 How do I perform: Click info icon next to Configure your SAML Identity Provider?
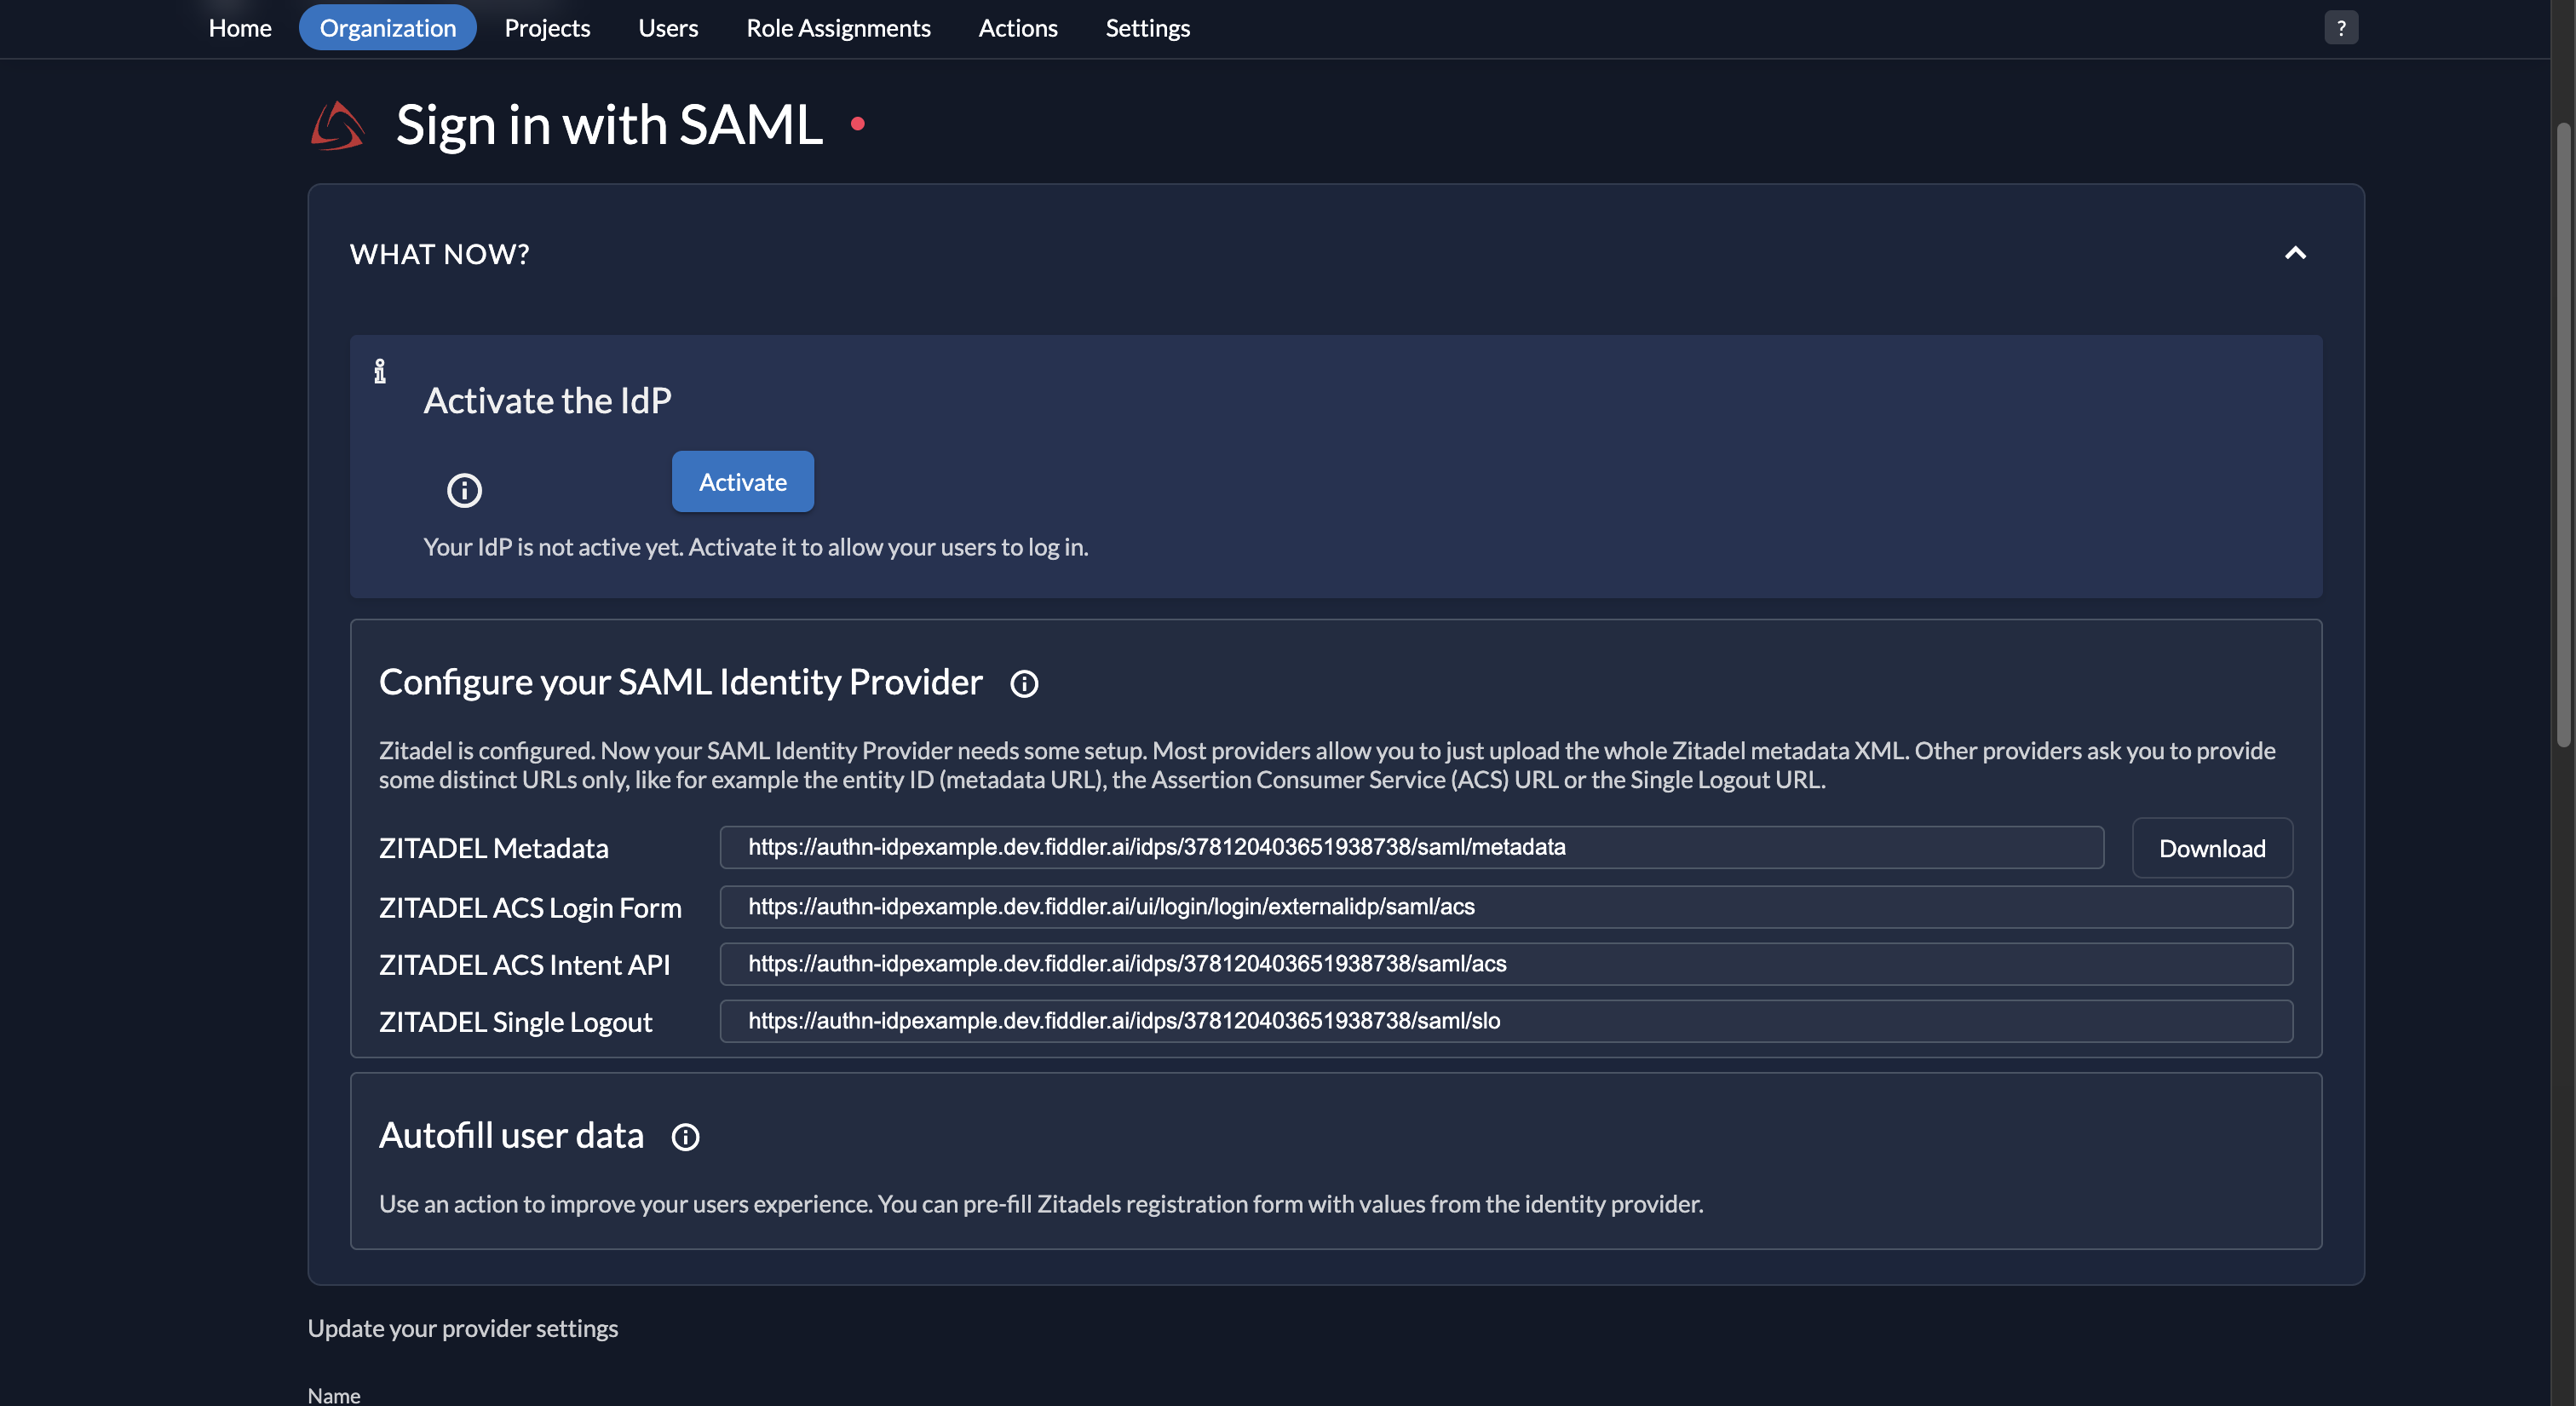click(1024, 684)
